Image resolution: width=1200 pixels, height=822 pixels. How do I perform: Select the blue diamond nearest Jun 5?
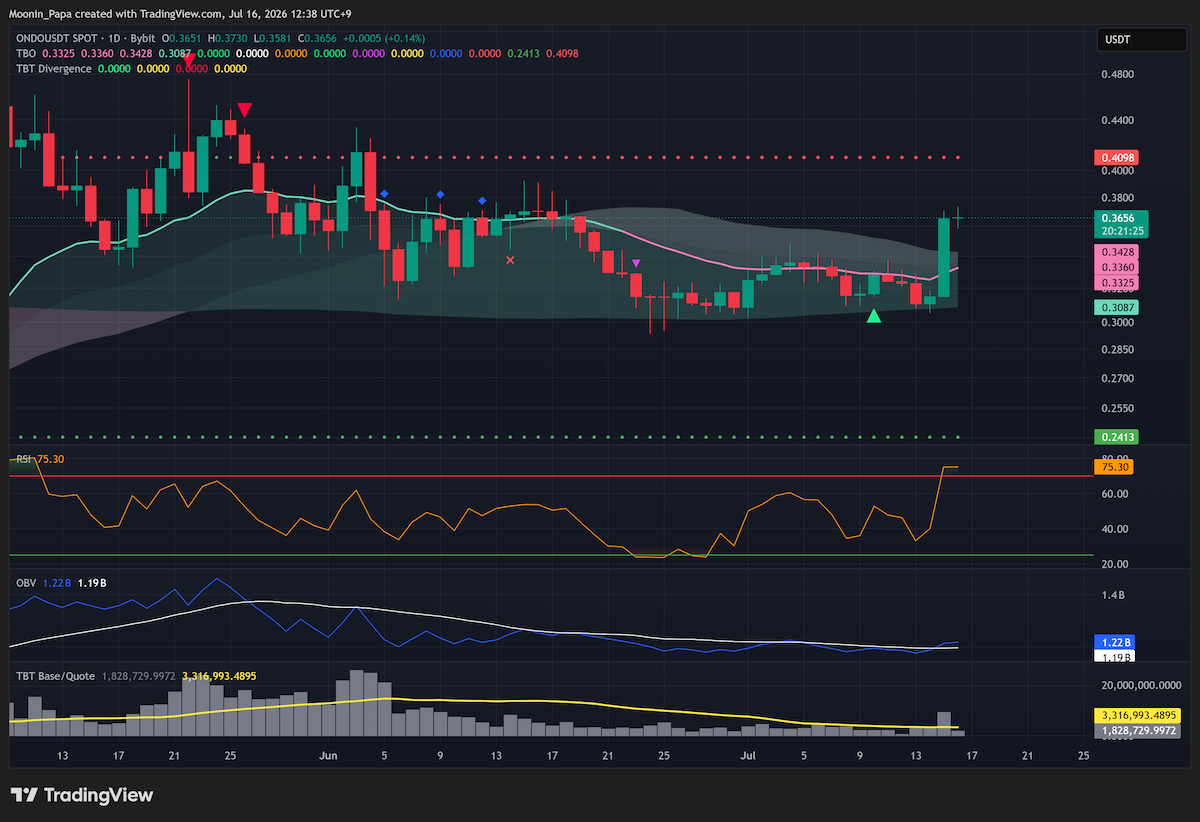[384, 193]
